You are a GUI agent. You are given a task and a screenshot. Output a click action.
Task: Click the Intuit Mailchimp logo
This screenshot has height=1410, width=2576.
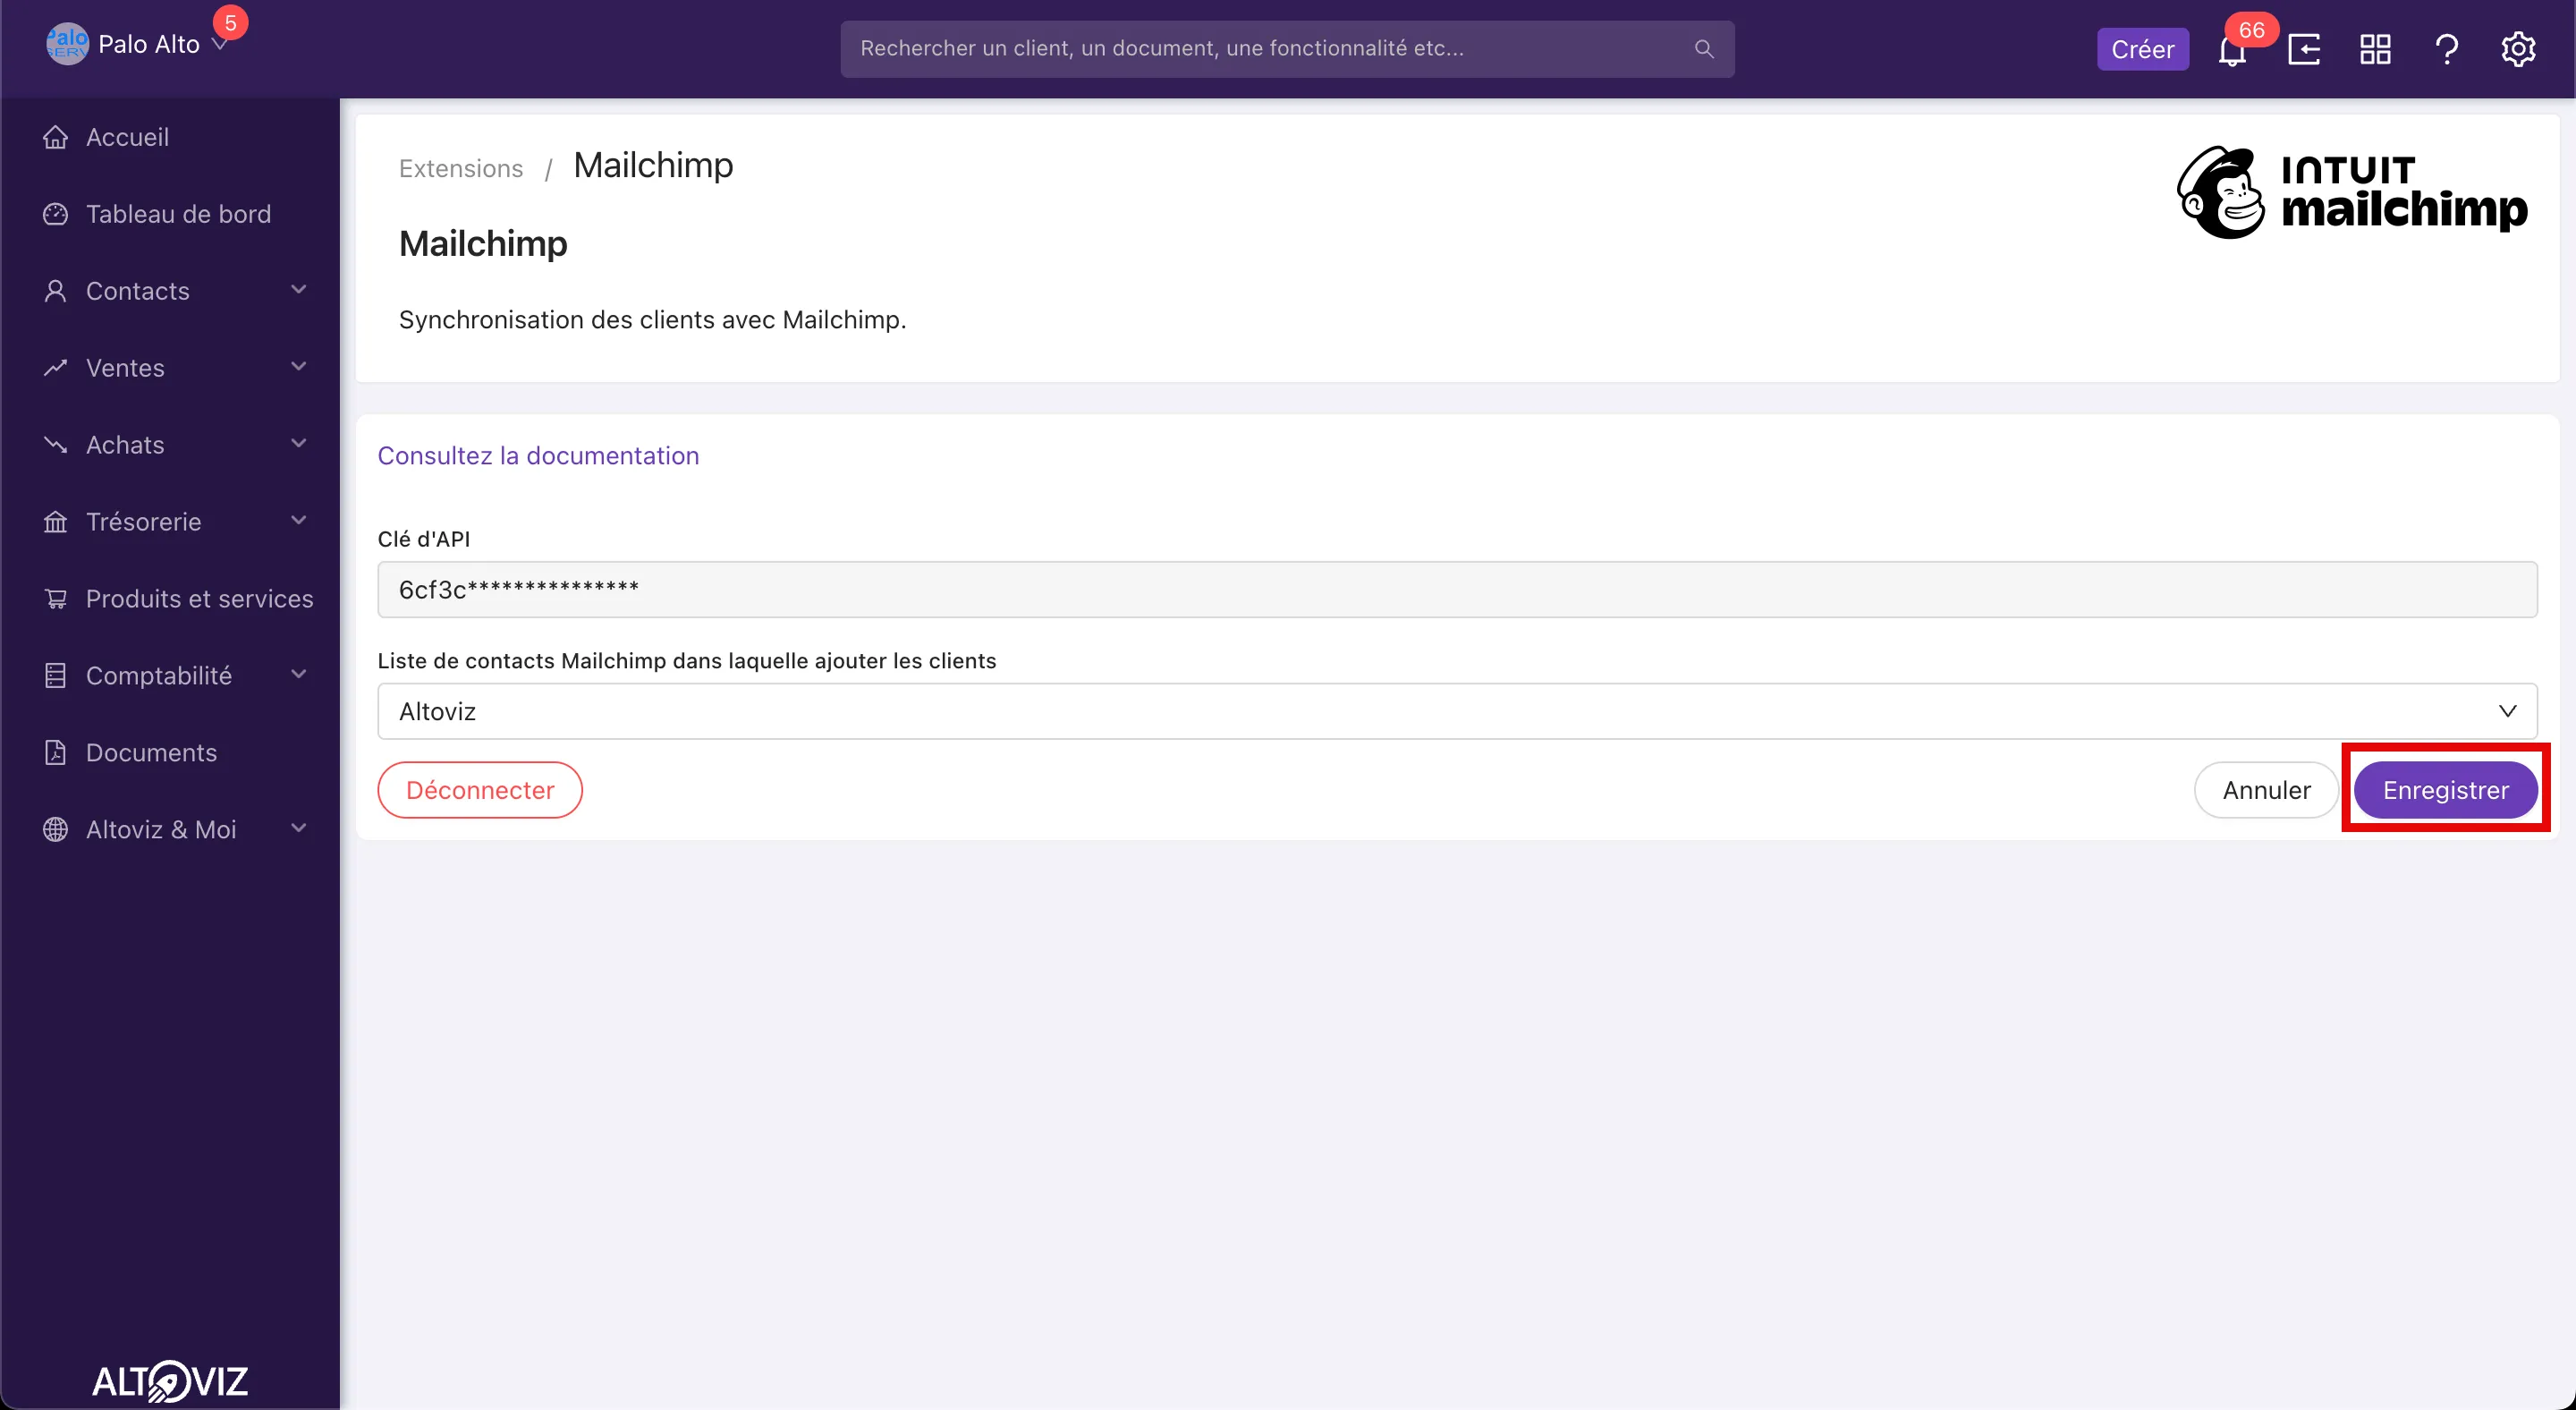coord(2352,193)
